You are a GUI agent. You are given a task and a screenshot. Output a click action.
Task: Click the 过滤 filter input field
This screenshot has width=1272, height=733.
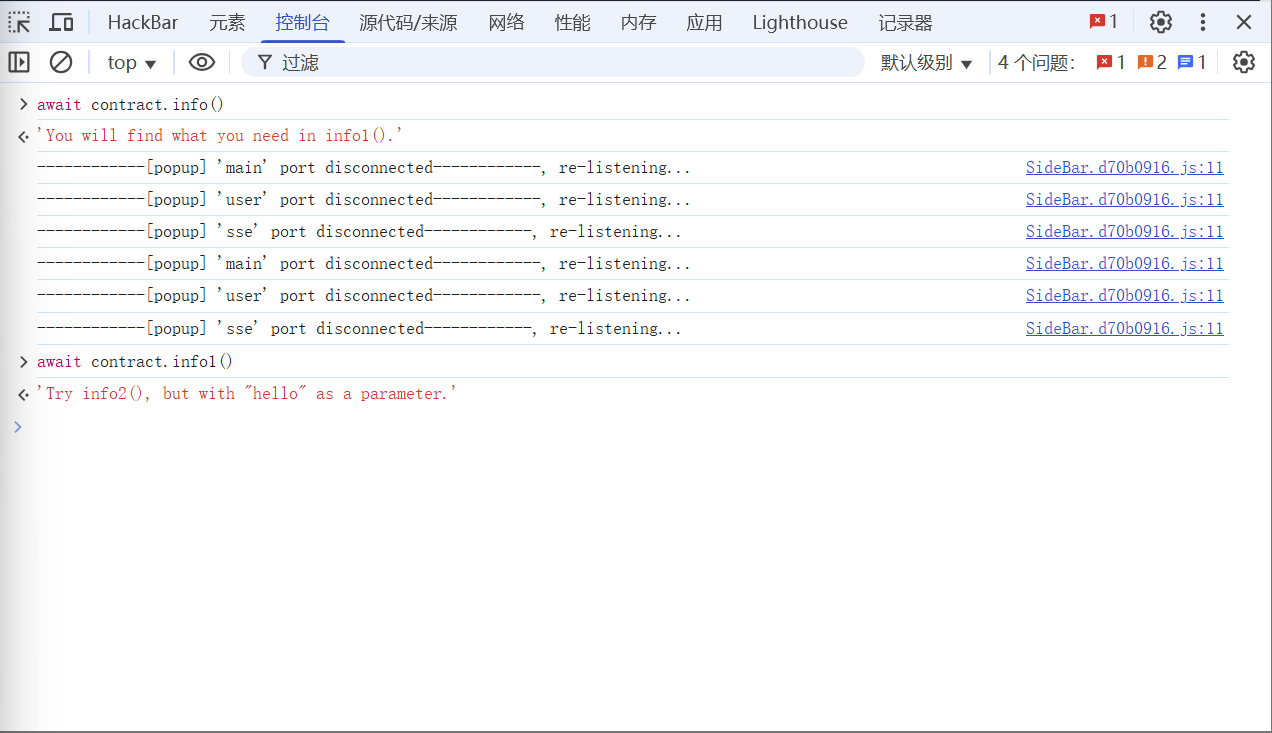[560, 62]
